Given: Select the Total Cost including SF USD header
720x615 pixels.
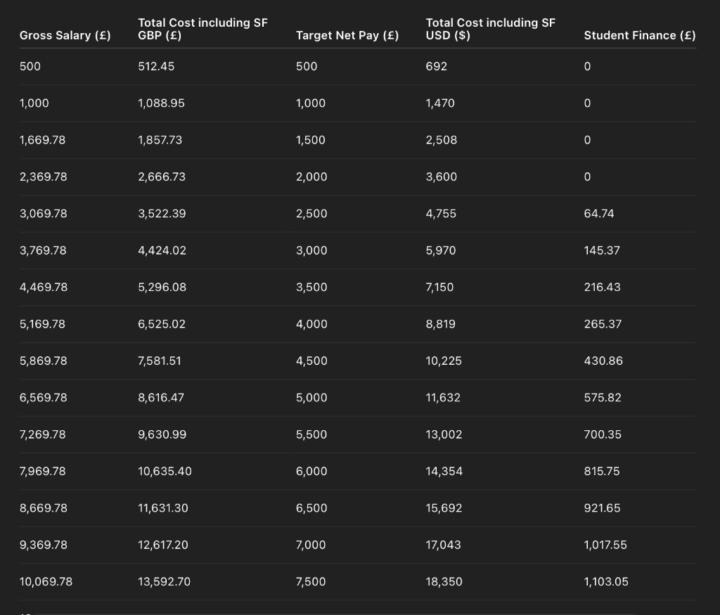Looking at the screenshot, I should 490,29.
